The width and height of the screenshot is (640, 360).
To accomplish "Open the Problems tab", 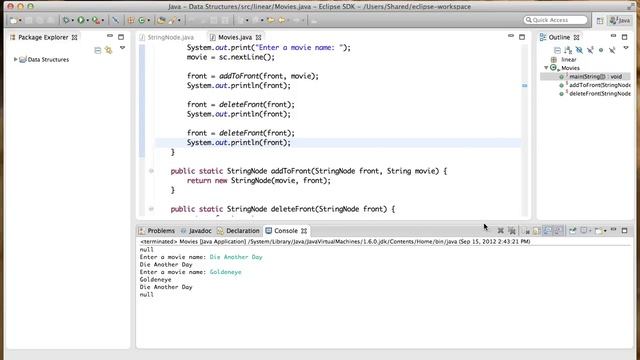I will [157, 231].
